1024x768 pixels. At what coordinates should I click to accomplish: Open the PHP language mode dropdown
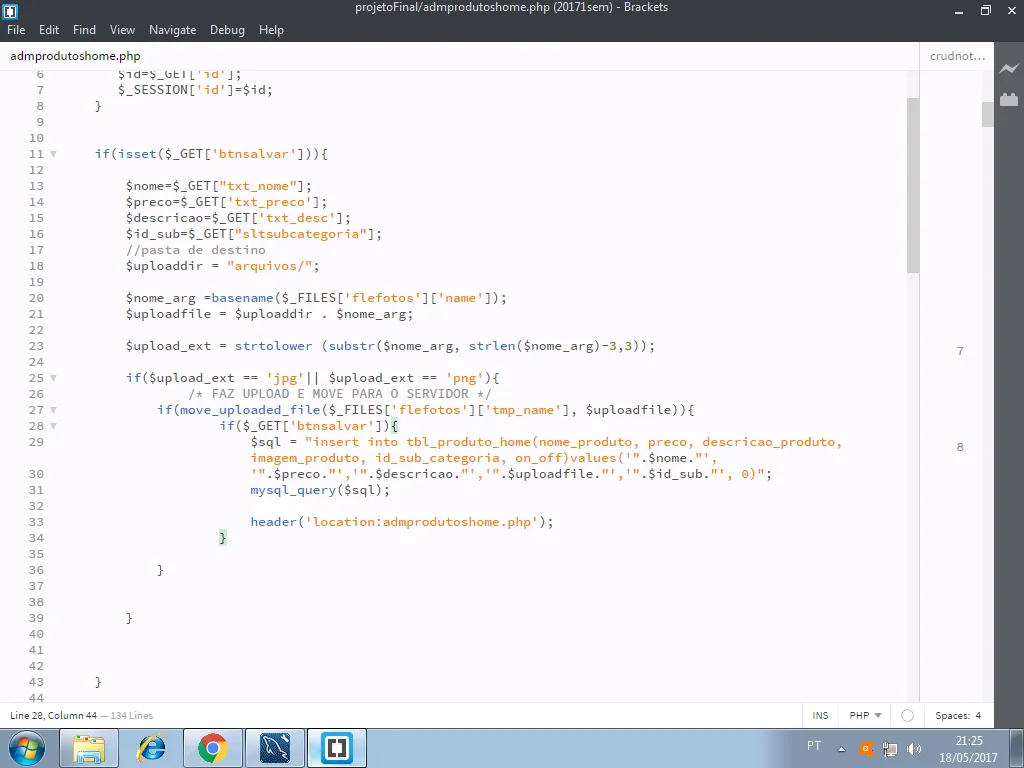click(x=865, y=716)
